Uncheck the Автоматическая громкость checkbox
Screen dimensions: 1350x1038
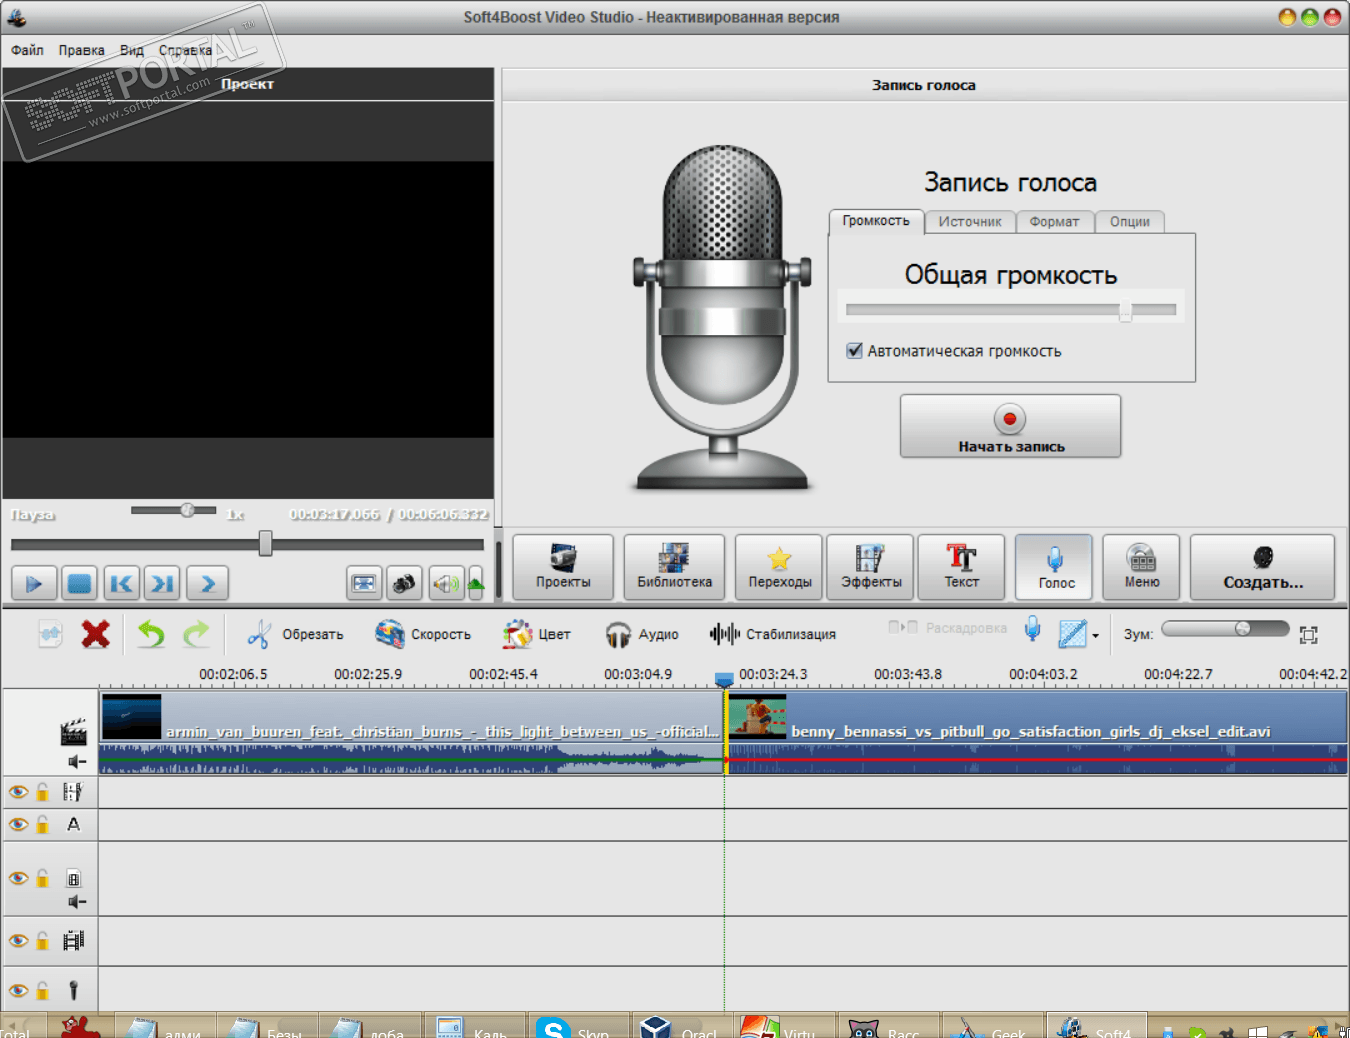[854, 351]
